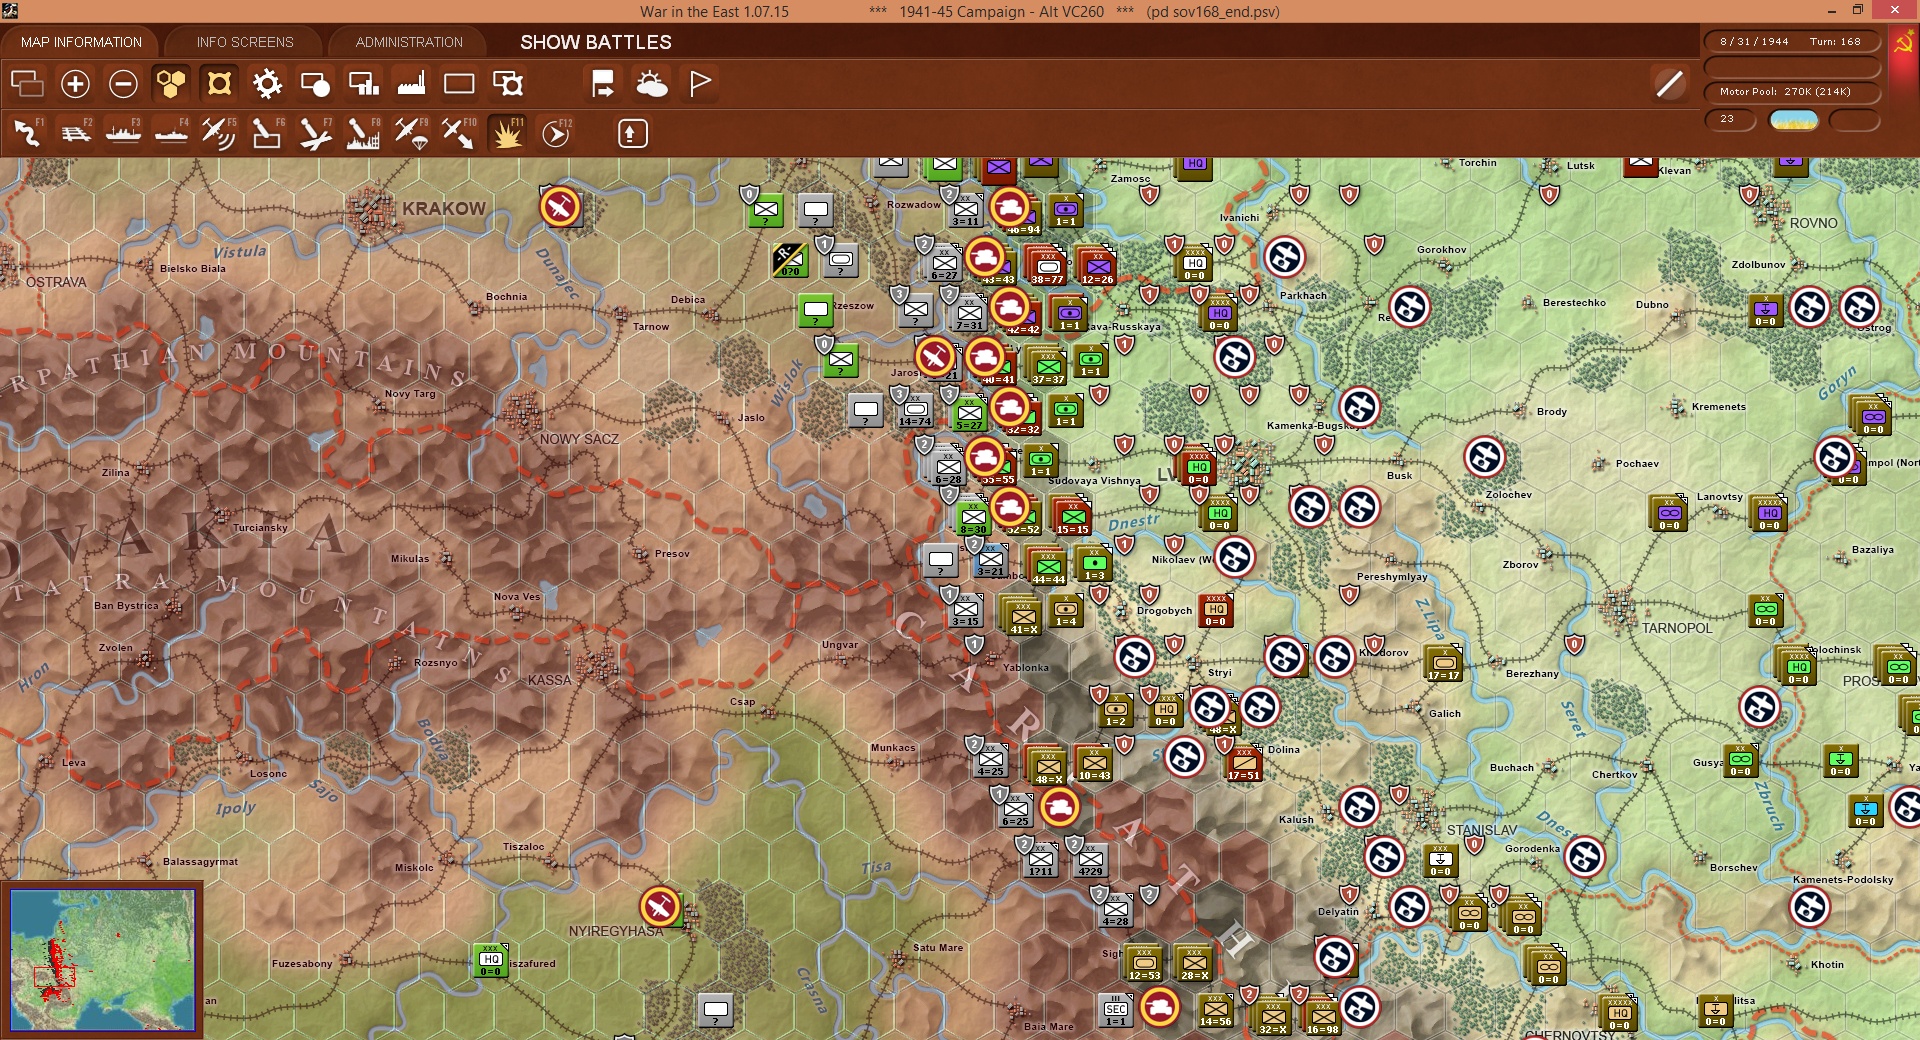Click the battle marker east of Krakow
The image size is (1920, 1040).
tap(560, 207)
